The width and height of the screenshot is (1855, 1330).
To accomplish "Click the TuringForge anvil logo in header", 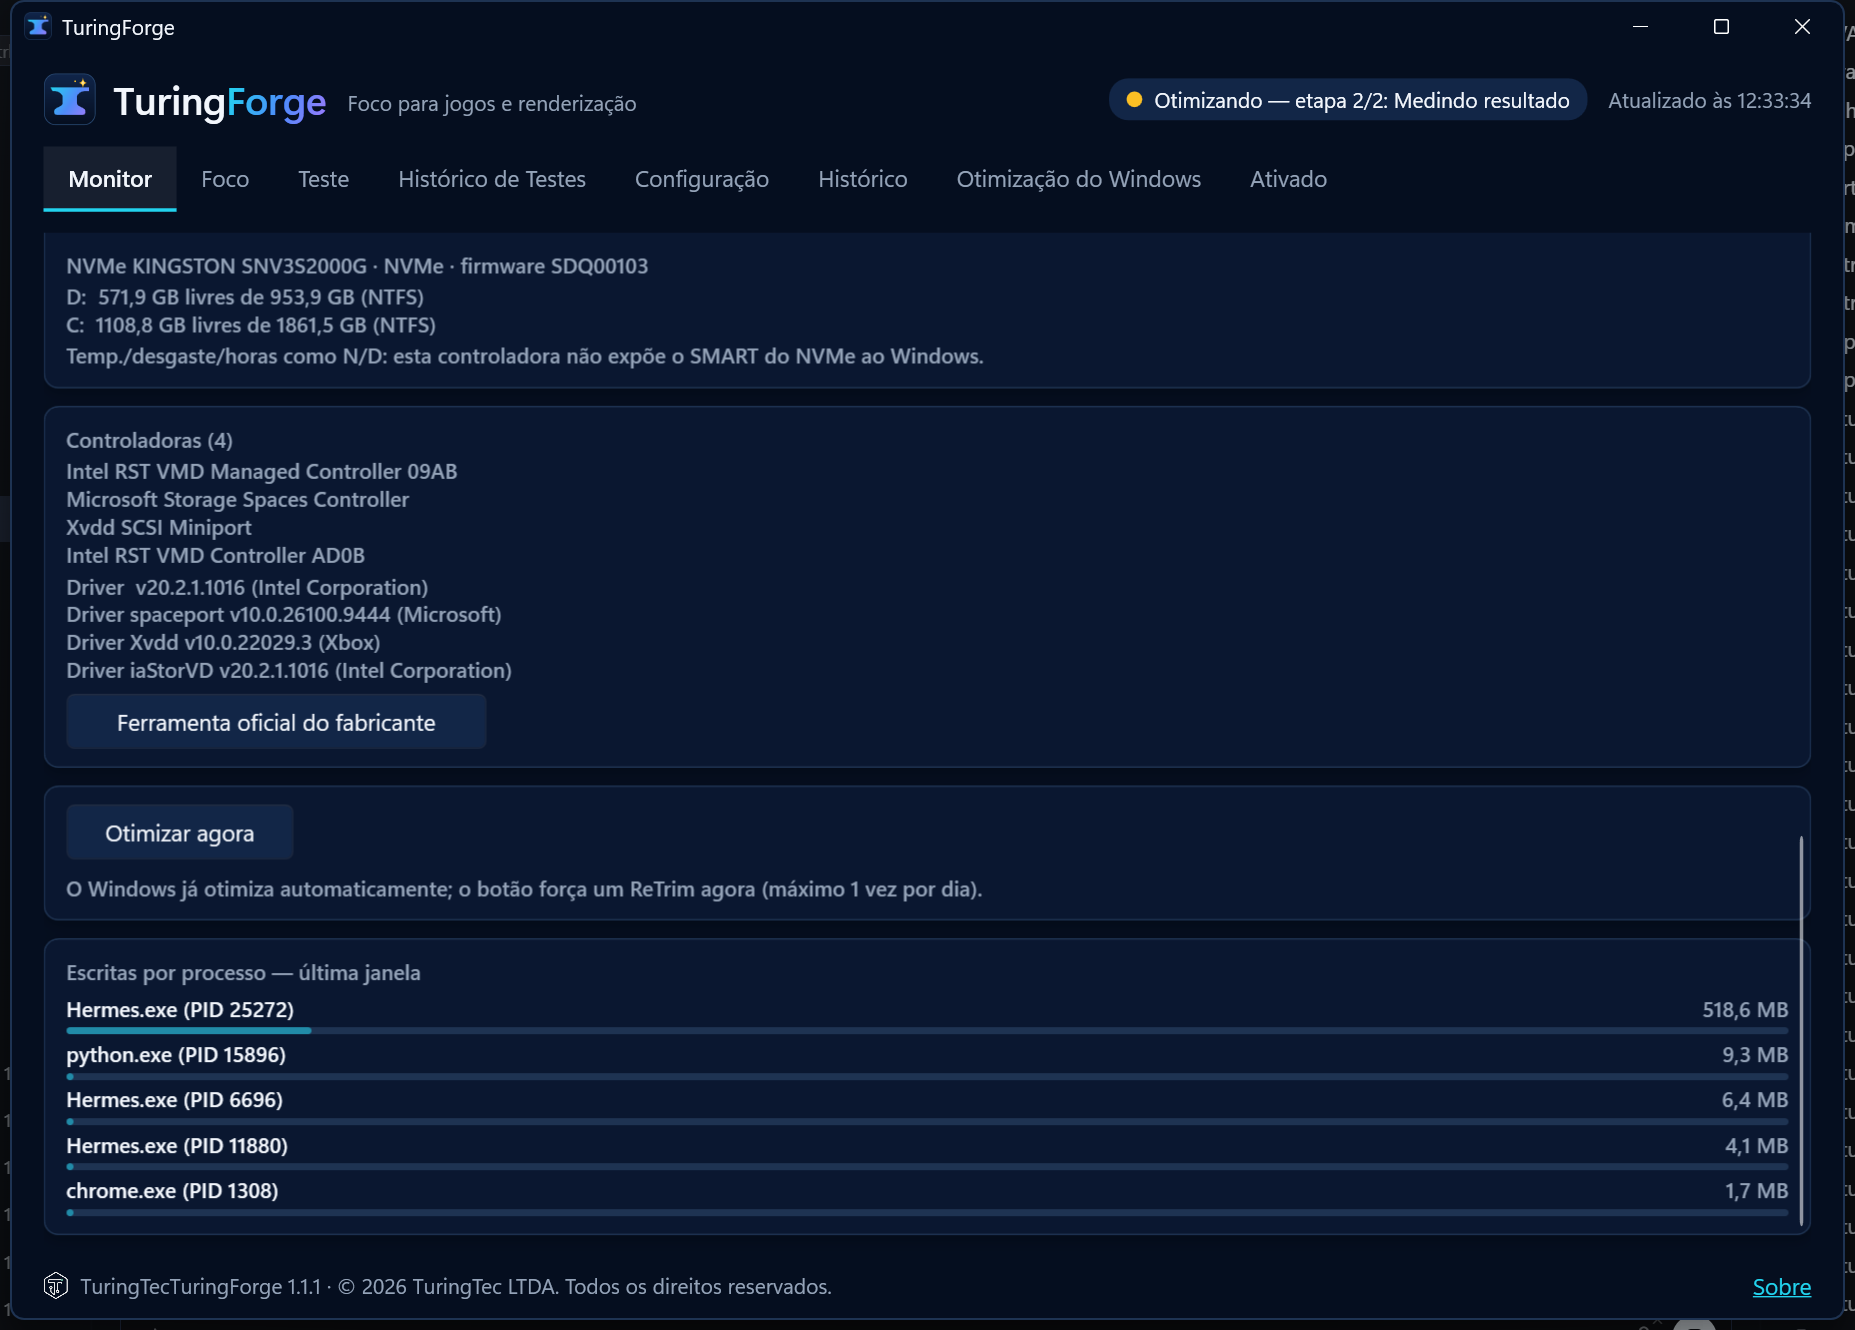I will pos(70,100).
